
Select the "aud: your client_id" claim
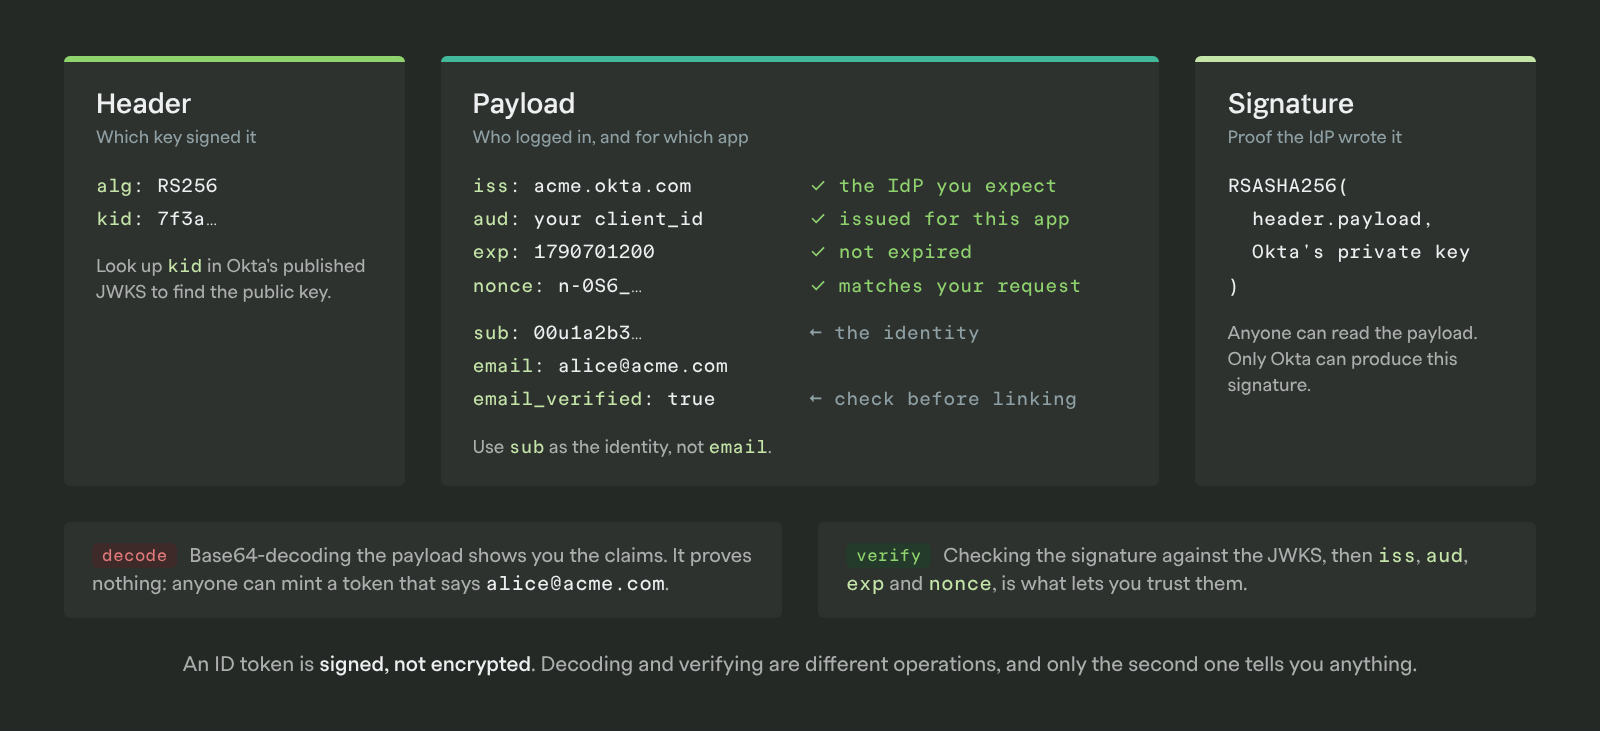point(588,219)
